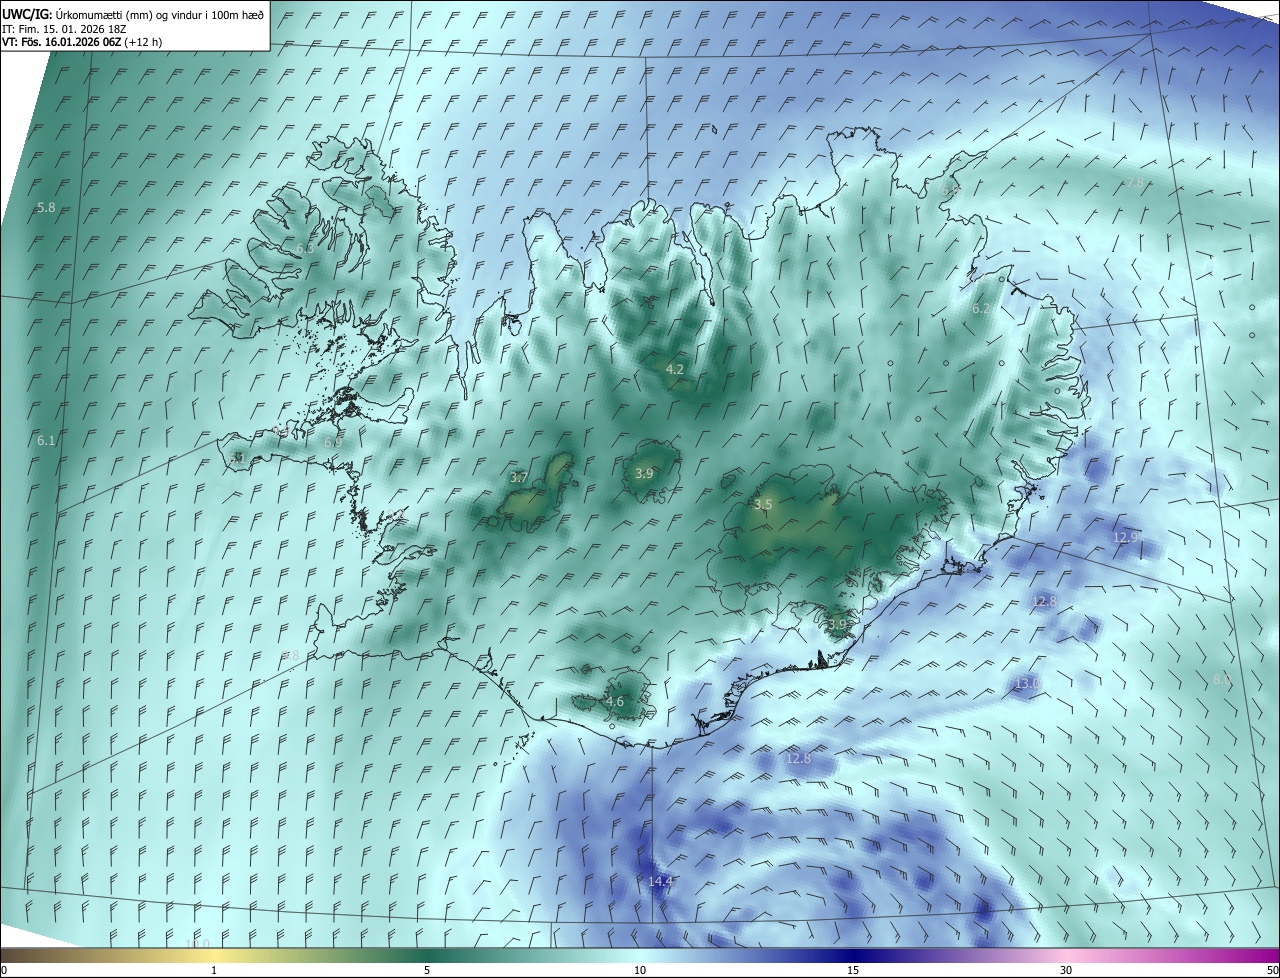Click the legend tick label 5
This screenshot has width=1280, height=978.
(427, 970)
